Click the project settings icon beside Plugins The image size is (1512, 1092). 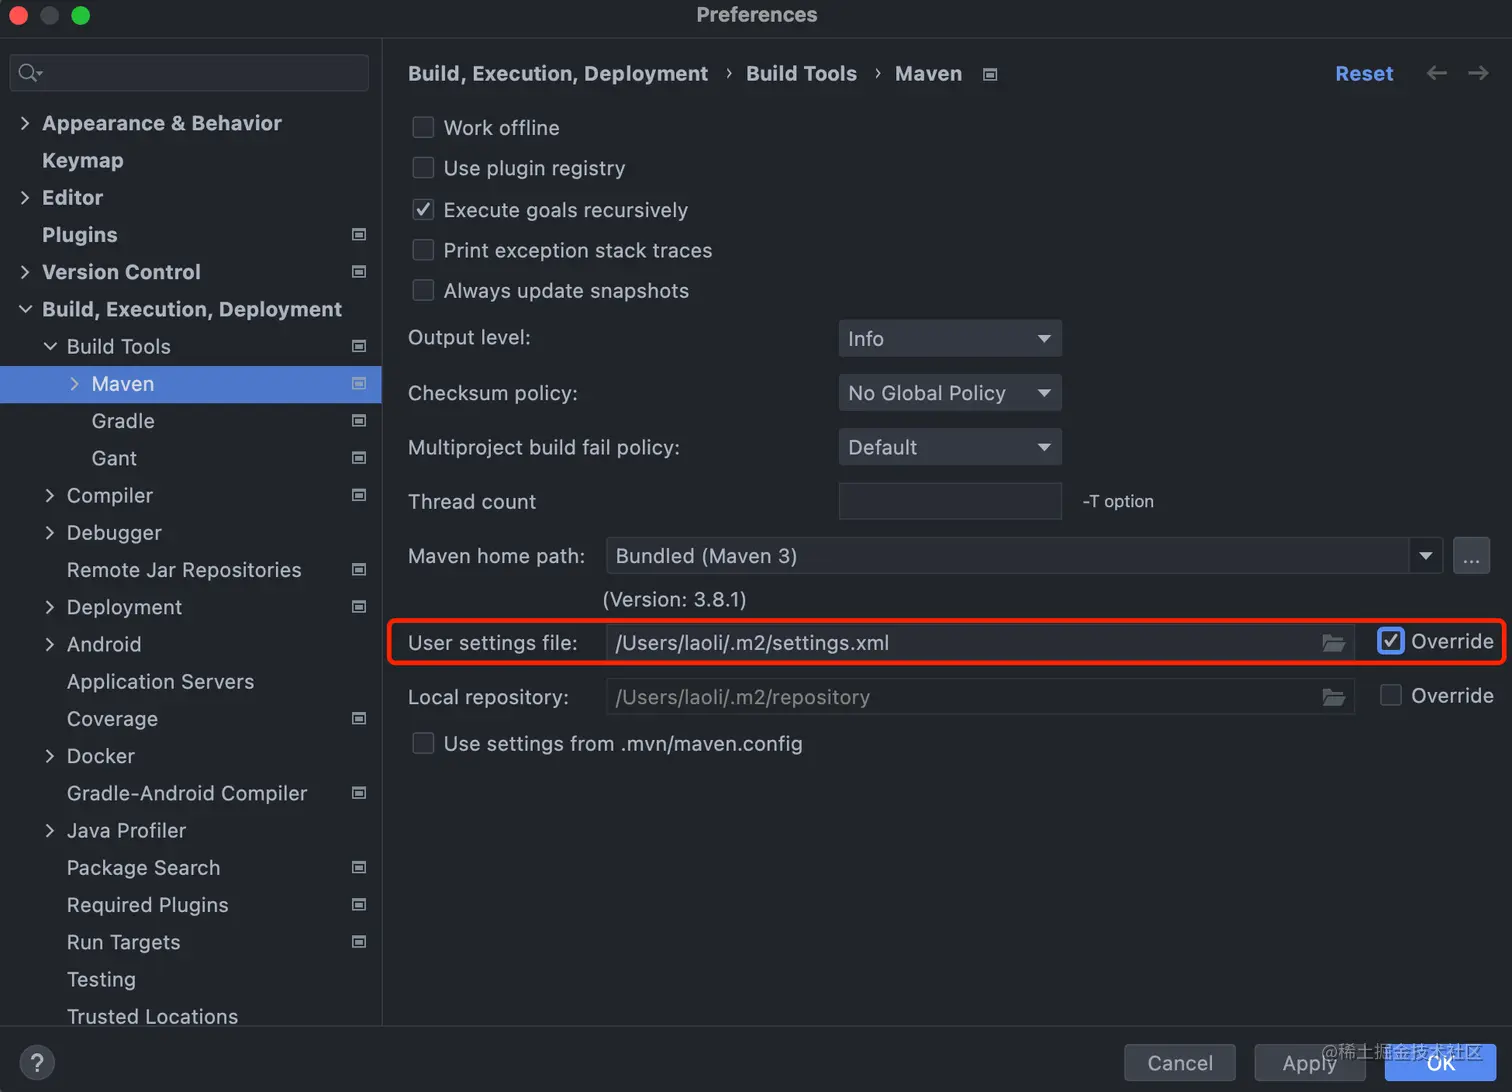click(359, 234)
